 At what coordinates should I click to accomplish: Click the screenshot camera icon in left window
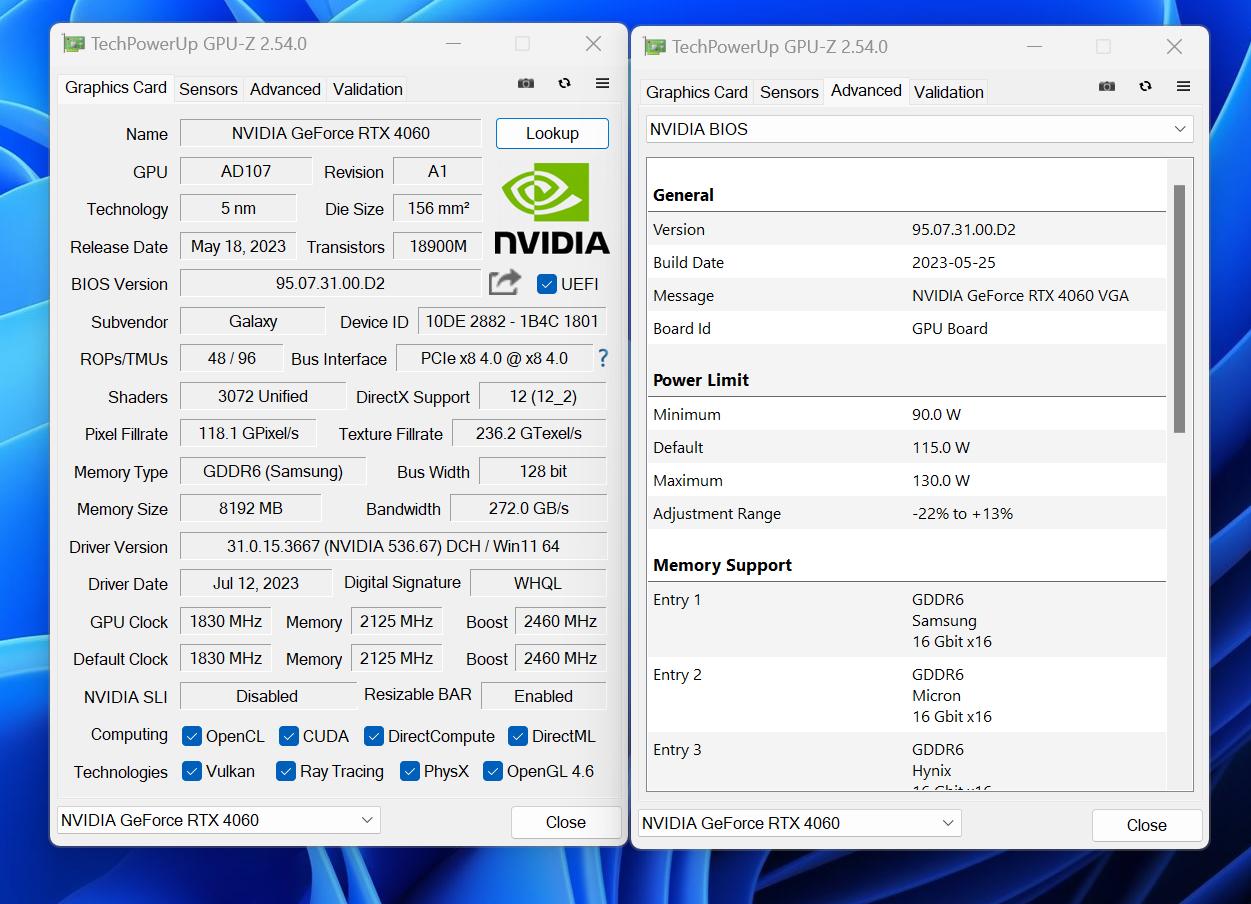click(x=526, y=84)
